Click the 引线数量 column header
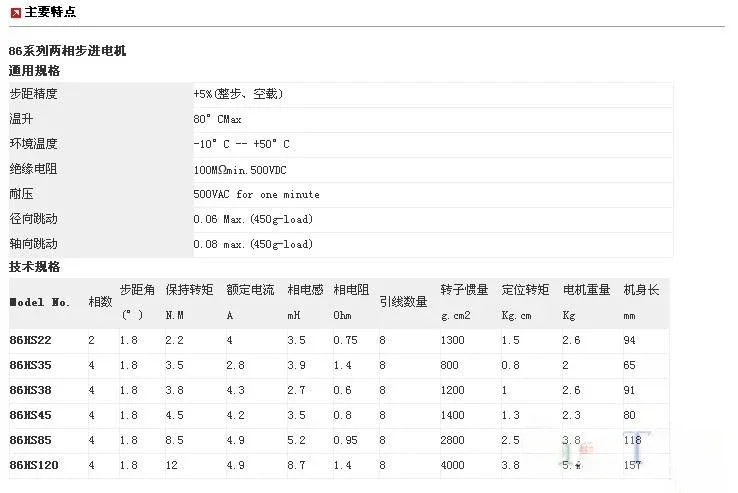This screenshot has width=738, height=493. pos(403,302)
